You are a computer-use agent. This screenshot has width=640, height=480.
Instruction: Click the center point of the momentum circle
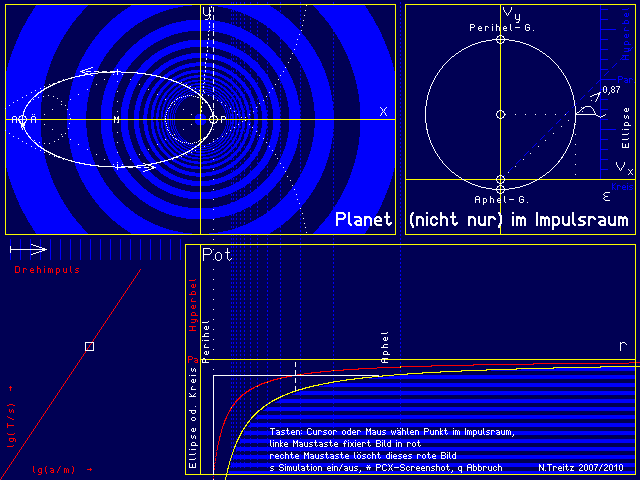click(x=500, y=115)
